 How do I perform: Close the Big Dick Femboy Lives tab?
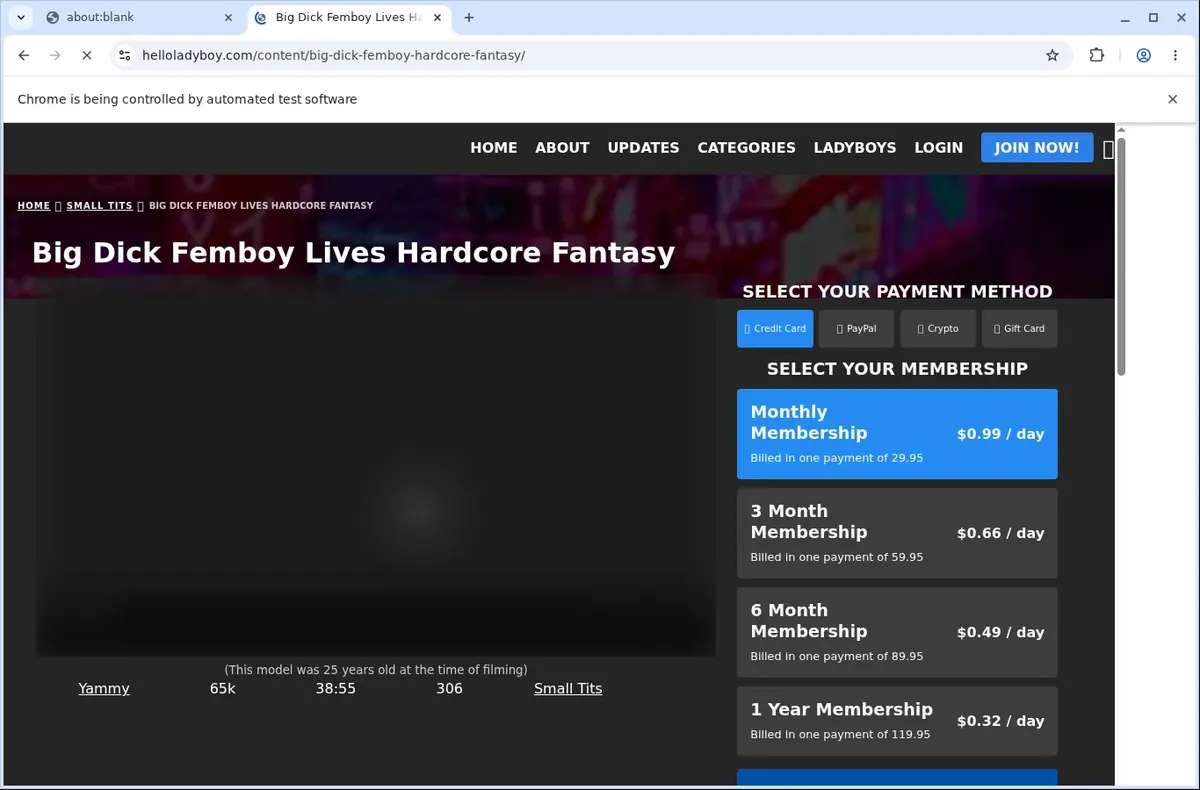click(436, 17)
